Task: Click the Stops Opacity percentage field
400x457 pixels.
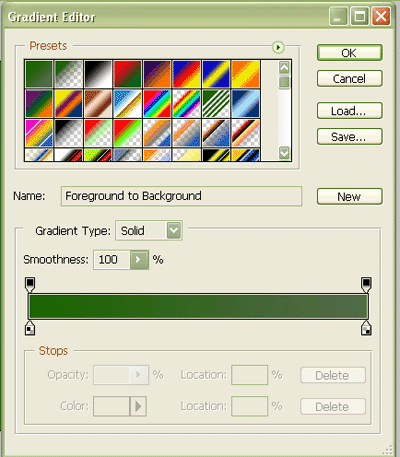Action: pos(112,375)
